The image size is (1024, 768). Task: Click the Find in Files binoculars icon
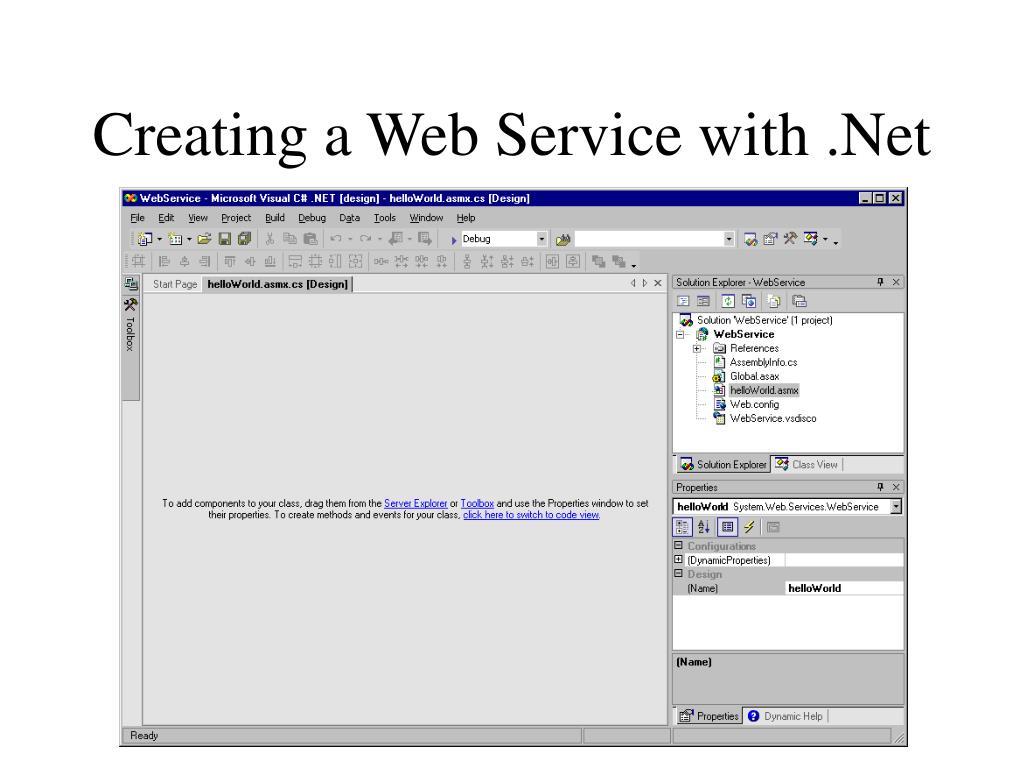[562, 240]
